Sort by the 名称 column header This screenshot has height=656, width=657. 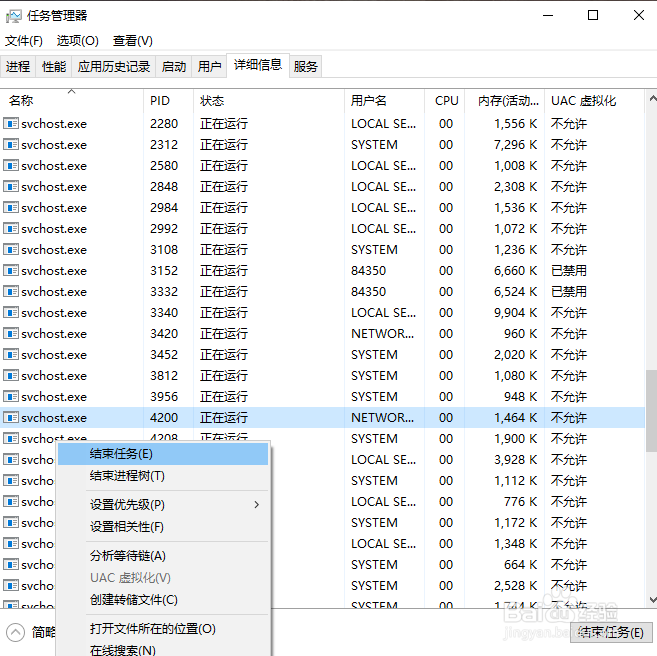72,101
